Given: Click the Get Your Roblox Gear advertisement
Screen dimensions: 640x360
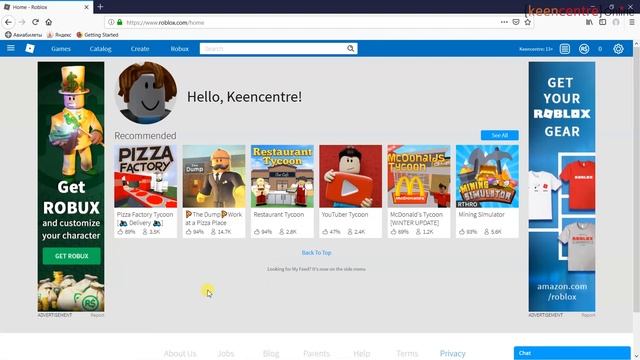Looking at the screenshot, I should pos(562,187).
